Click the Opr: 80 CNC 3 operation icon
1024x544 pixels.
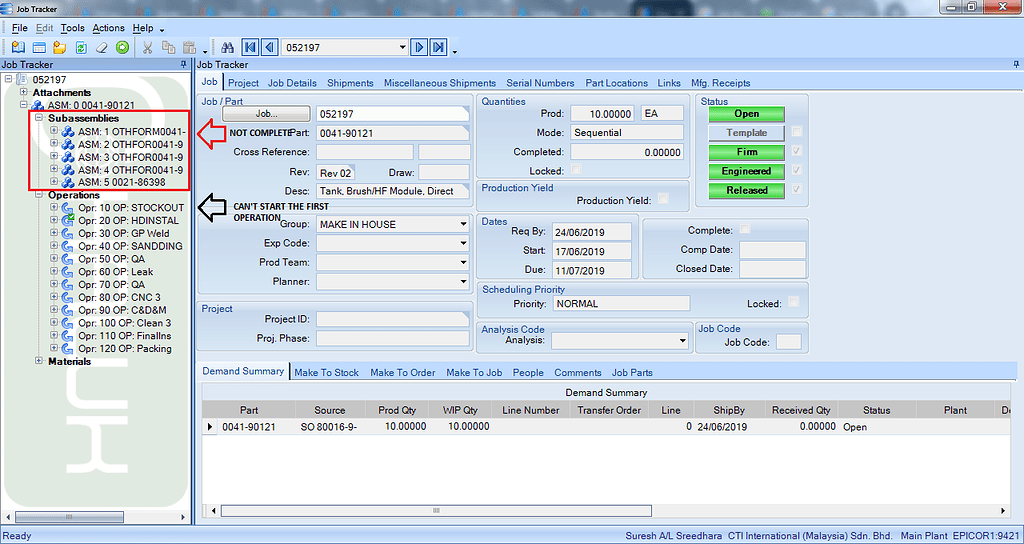(x=68, y=297)
